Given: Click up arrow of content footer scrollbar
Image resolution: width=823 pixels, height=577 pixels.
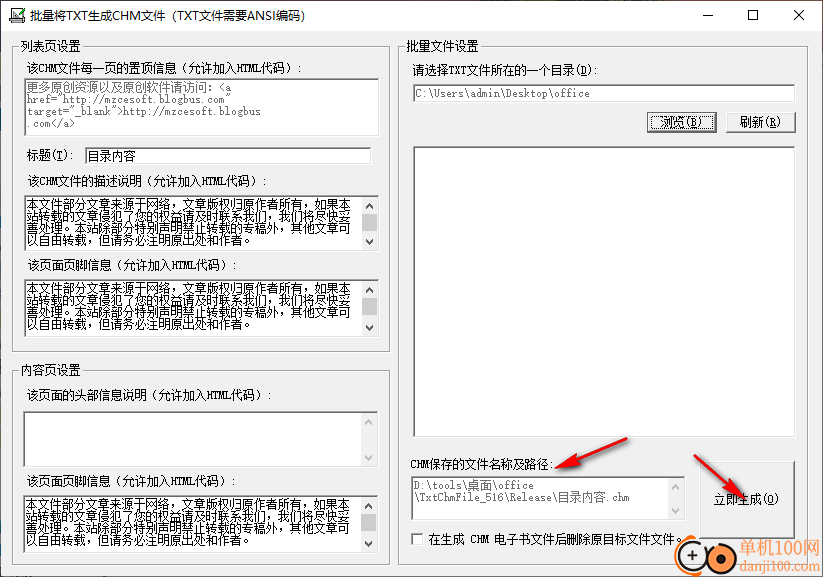Looking at the screenshot, I should pyautogui.click(x=368, y=506).
